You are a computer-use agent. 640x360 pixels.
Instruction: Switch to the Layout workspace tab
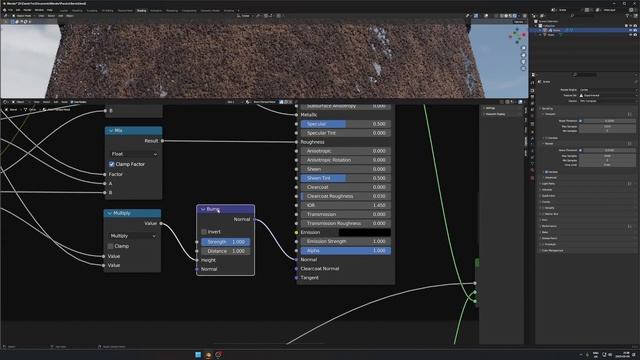click(x=64, y=10)
